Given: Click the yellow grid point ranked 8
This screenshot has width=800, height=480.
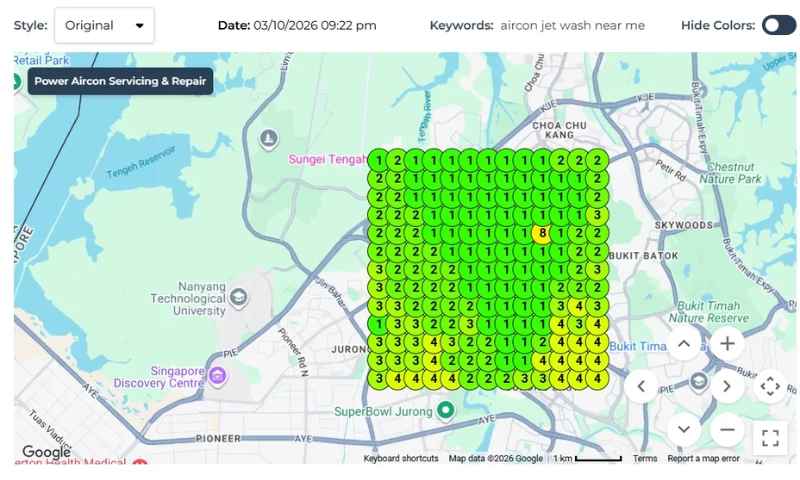Looking at the screenshot, I should click(x=542, y=233).
